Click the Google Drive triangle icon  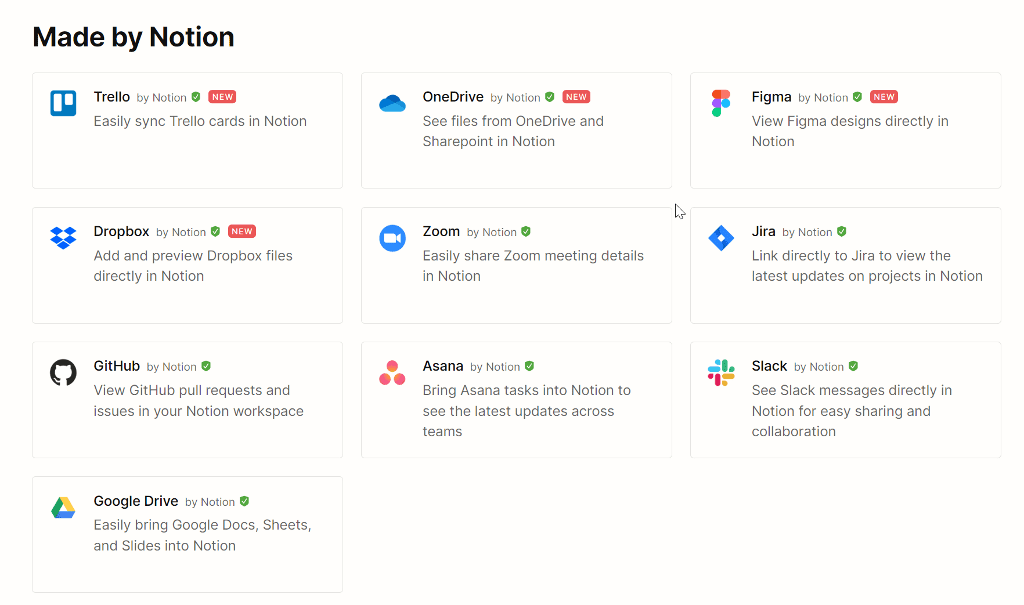tap(63, 508)
